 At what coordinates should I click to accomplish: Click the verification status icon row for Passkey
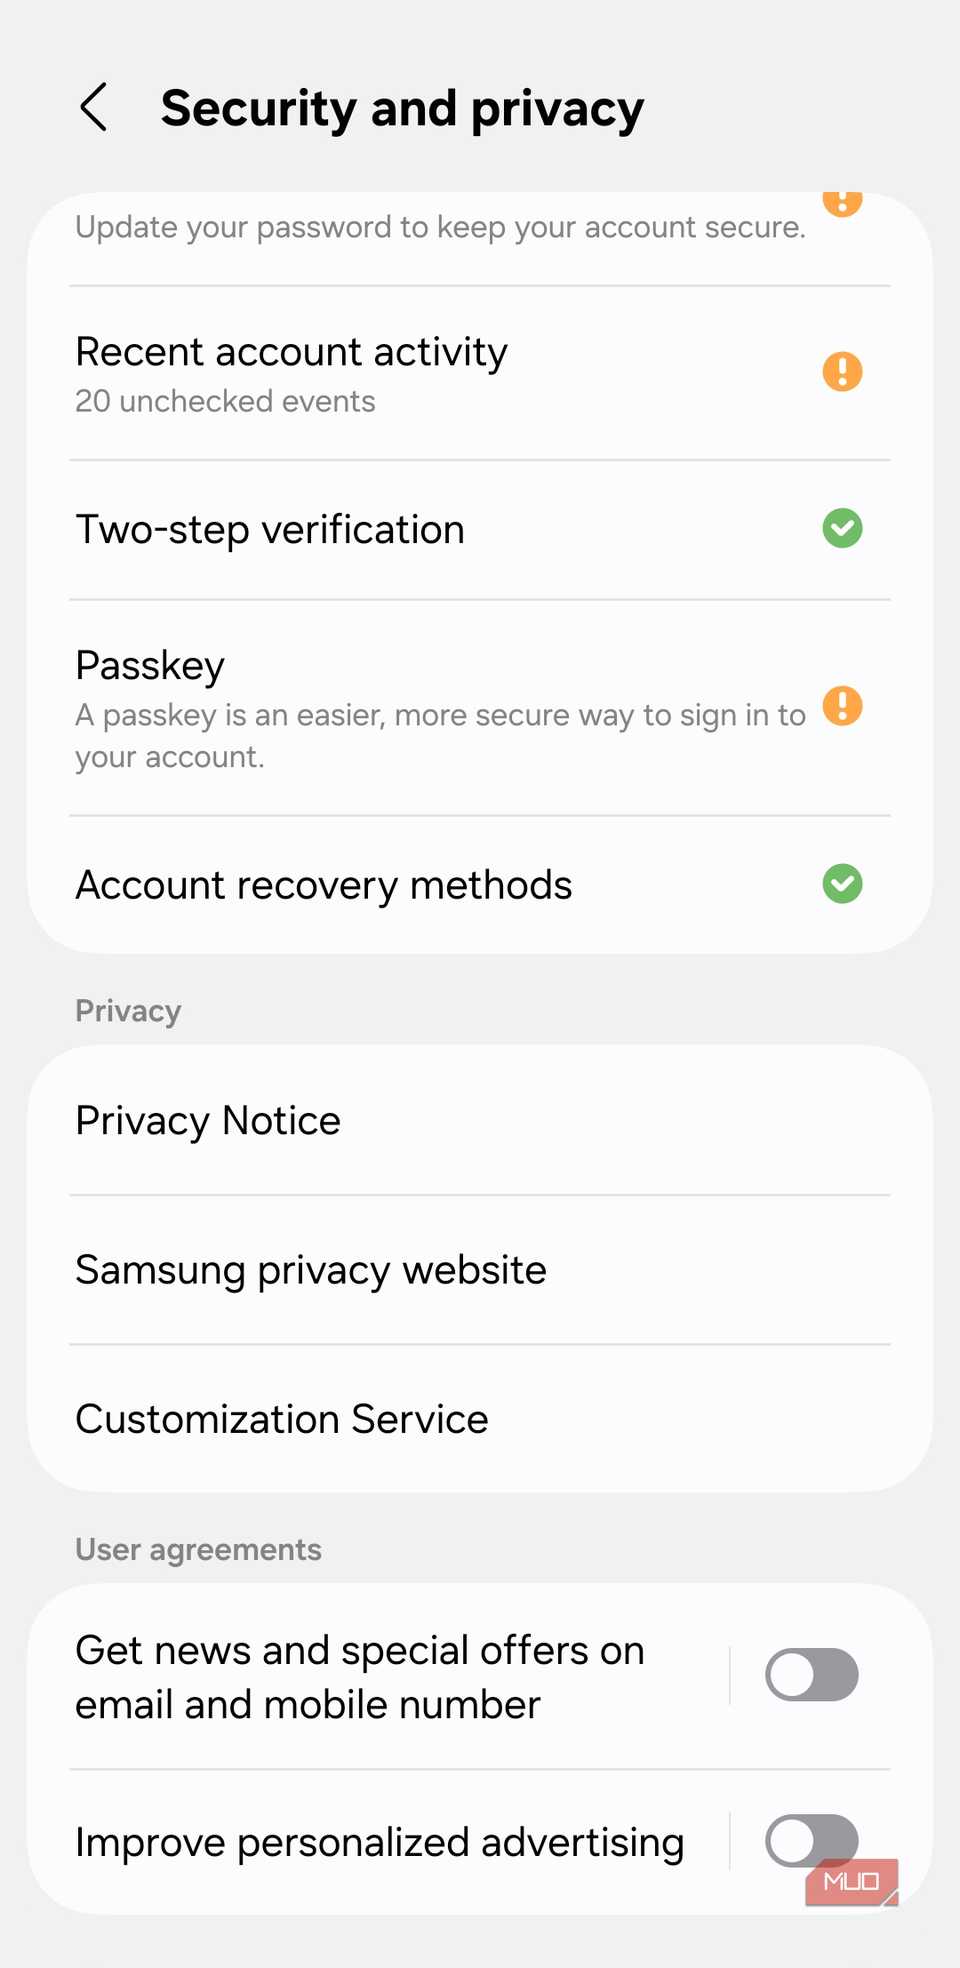click(x=843, y=707)
